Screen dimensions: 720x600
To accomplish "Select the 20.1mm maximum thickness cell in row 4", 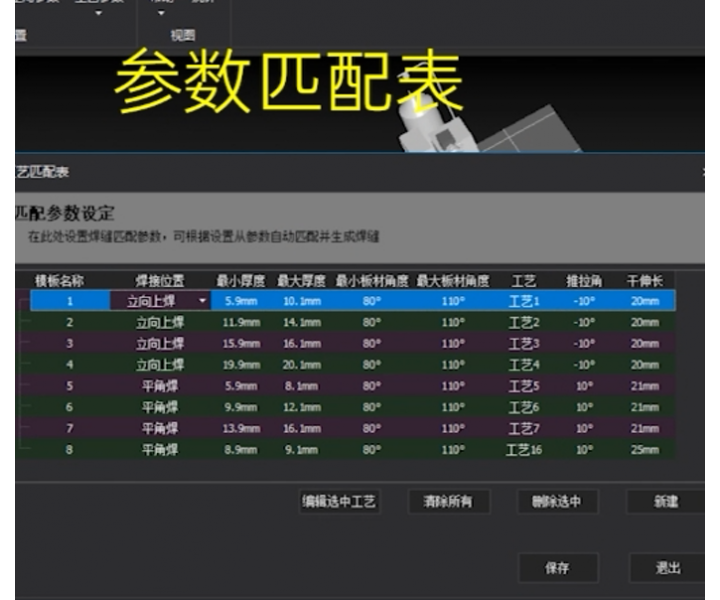I will coord(298,364).
